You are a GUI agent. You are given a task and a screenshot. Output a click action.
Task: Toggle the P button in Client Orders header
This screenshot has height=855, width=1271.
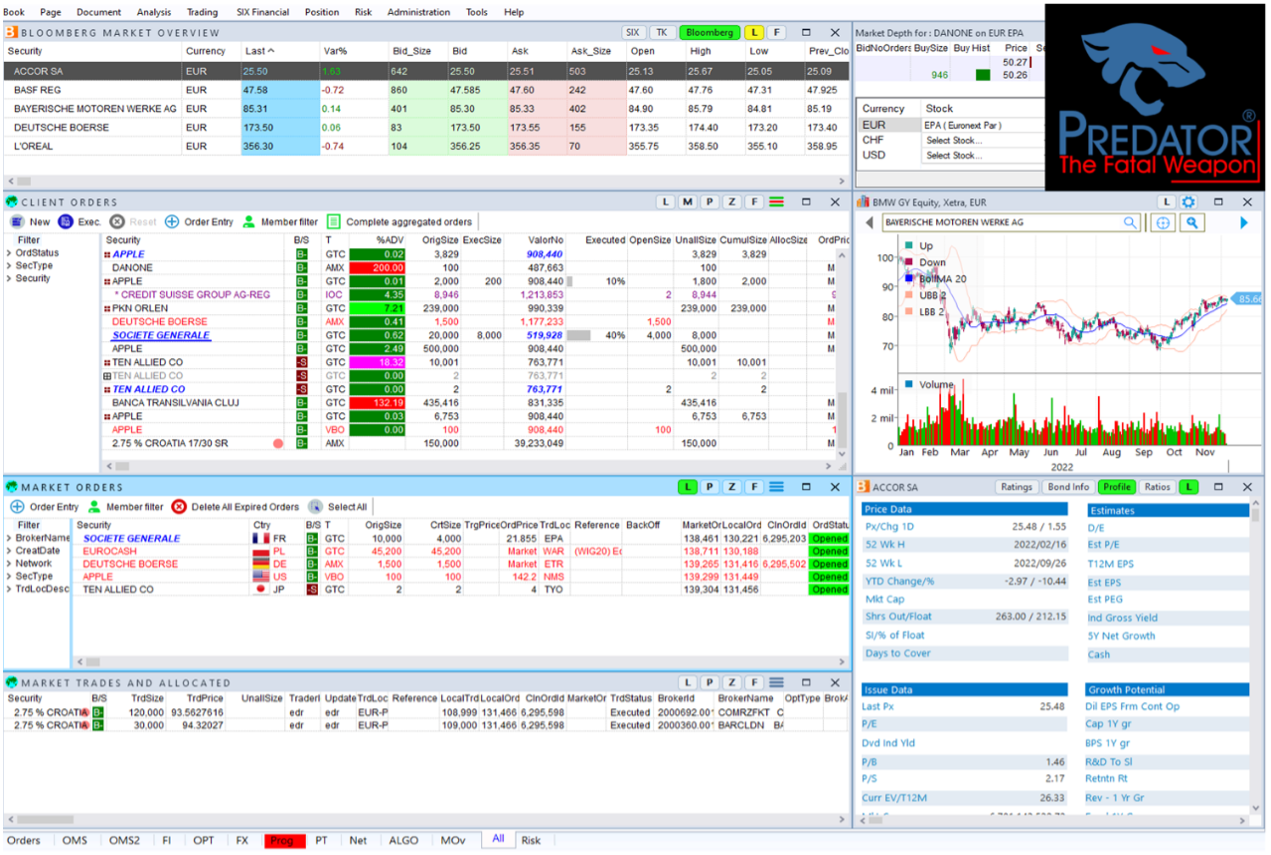709,202
